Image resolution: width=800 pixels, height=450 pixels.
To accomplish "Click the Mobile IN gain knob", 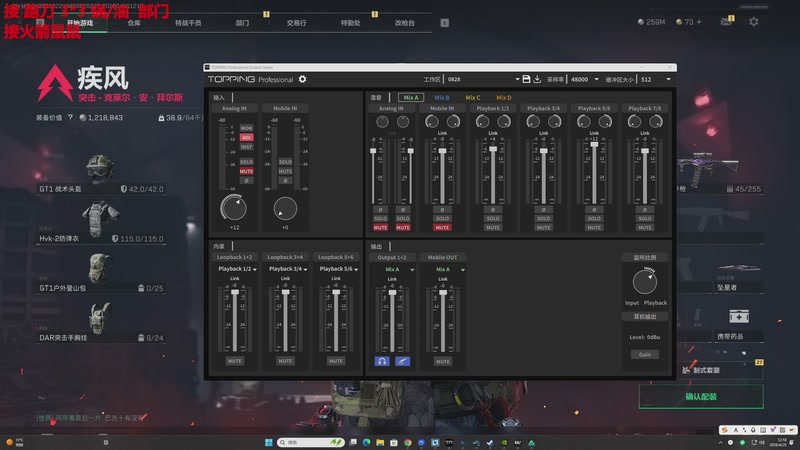I will click(285, 209).
